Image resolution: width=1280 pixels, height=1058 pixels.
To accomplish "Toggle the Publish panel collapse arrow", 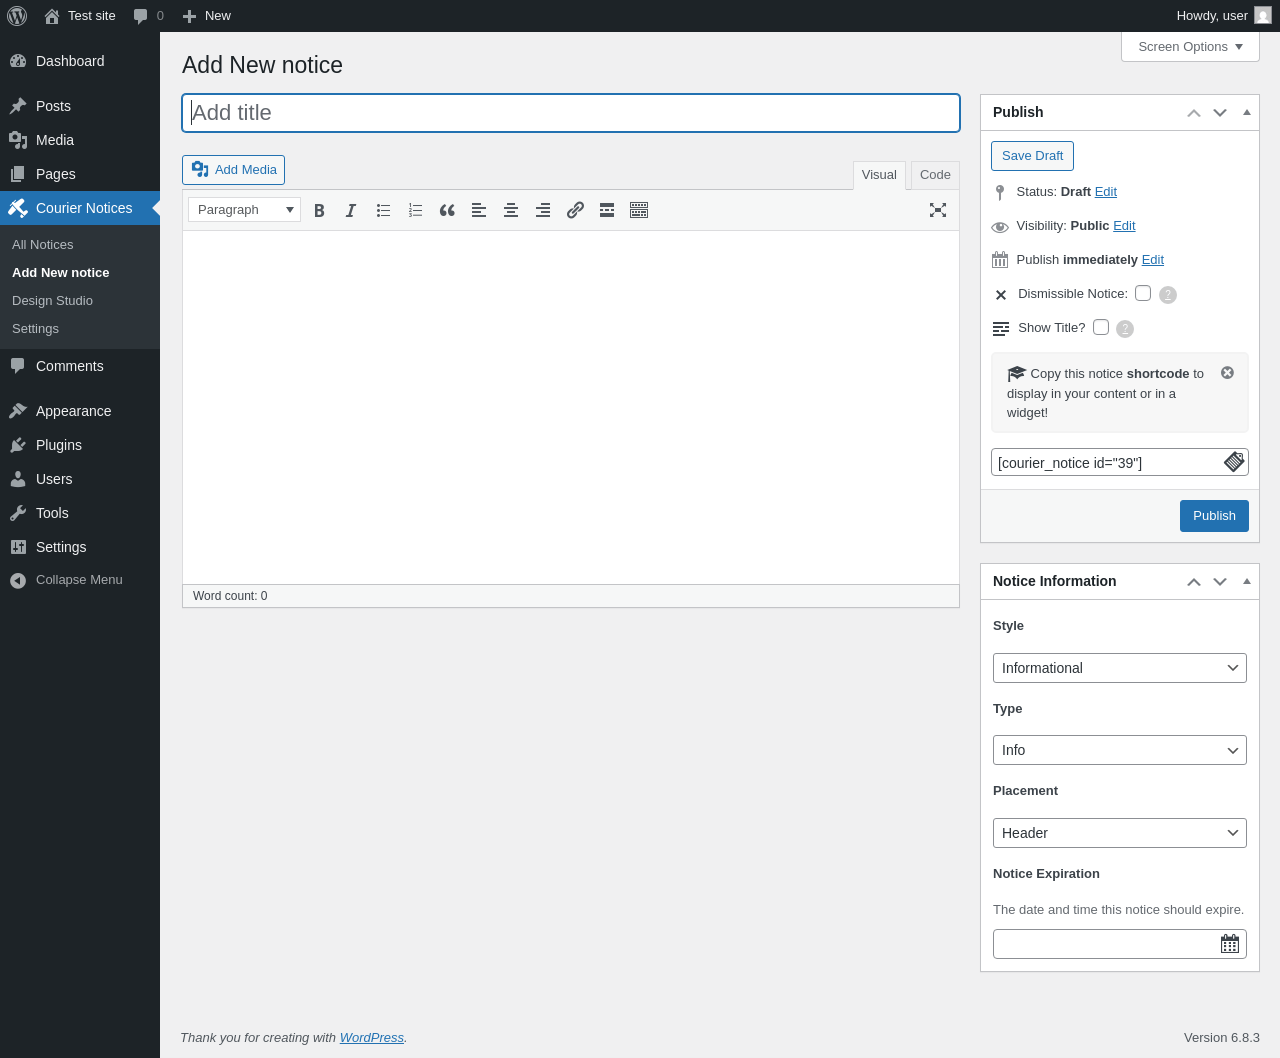I will (1247, 112).
